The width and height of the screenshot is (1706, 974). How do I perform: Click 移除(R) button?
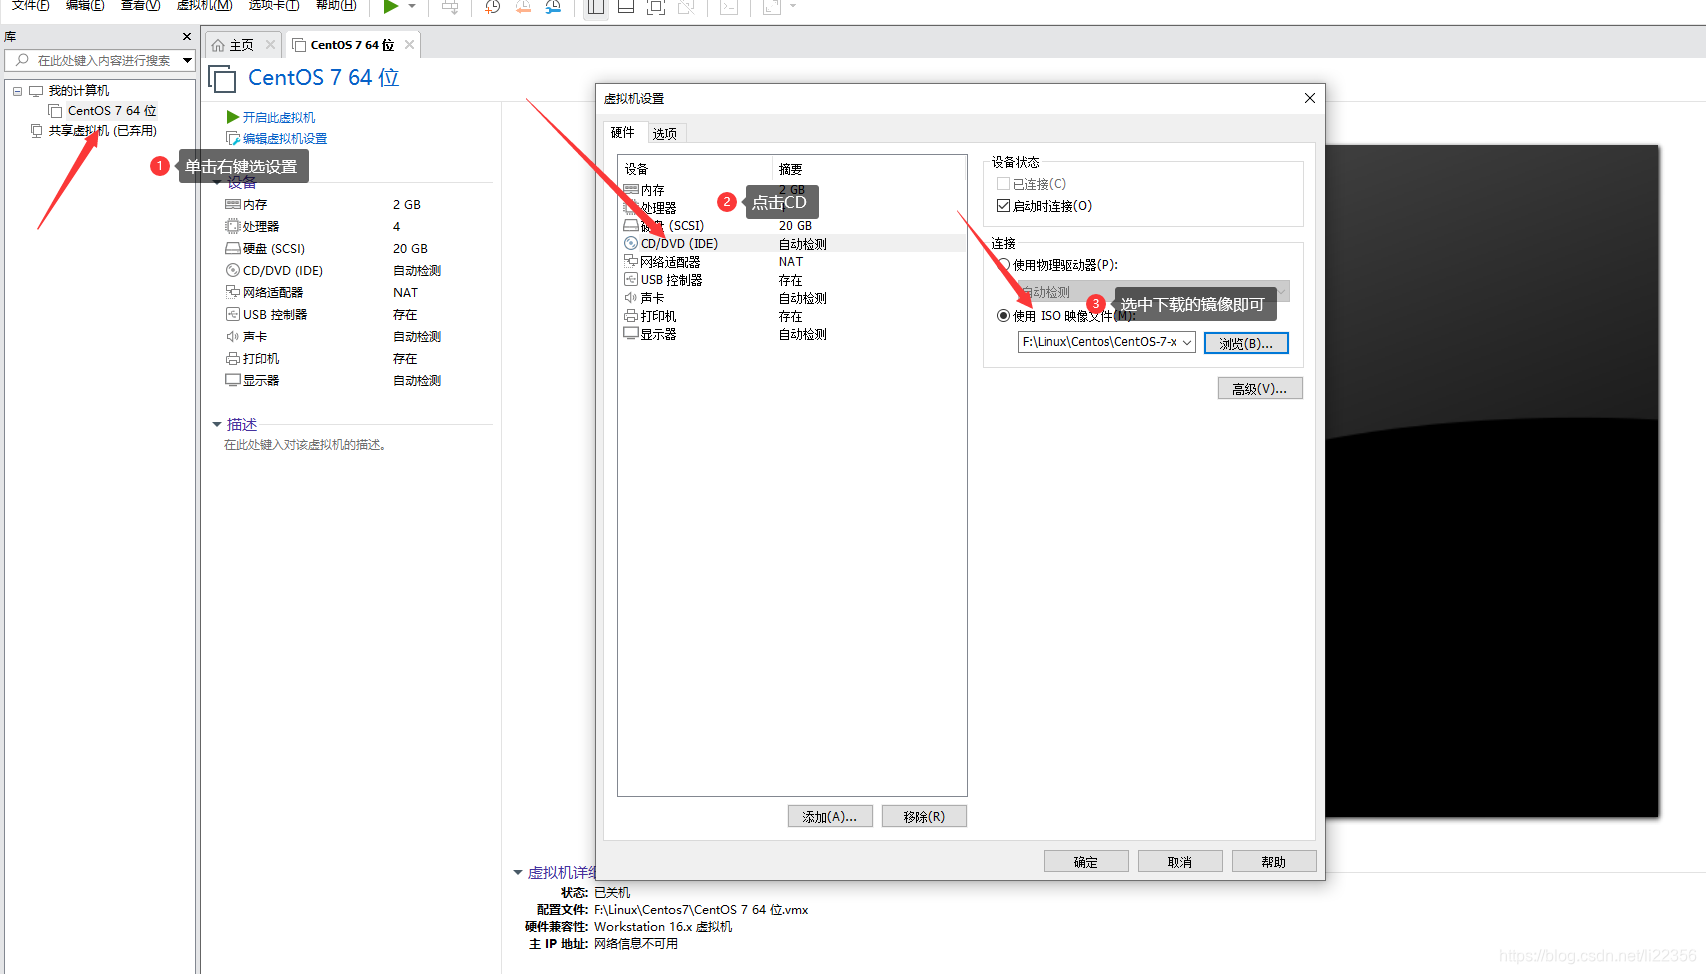click(x=924, y=816)
